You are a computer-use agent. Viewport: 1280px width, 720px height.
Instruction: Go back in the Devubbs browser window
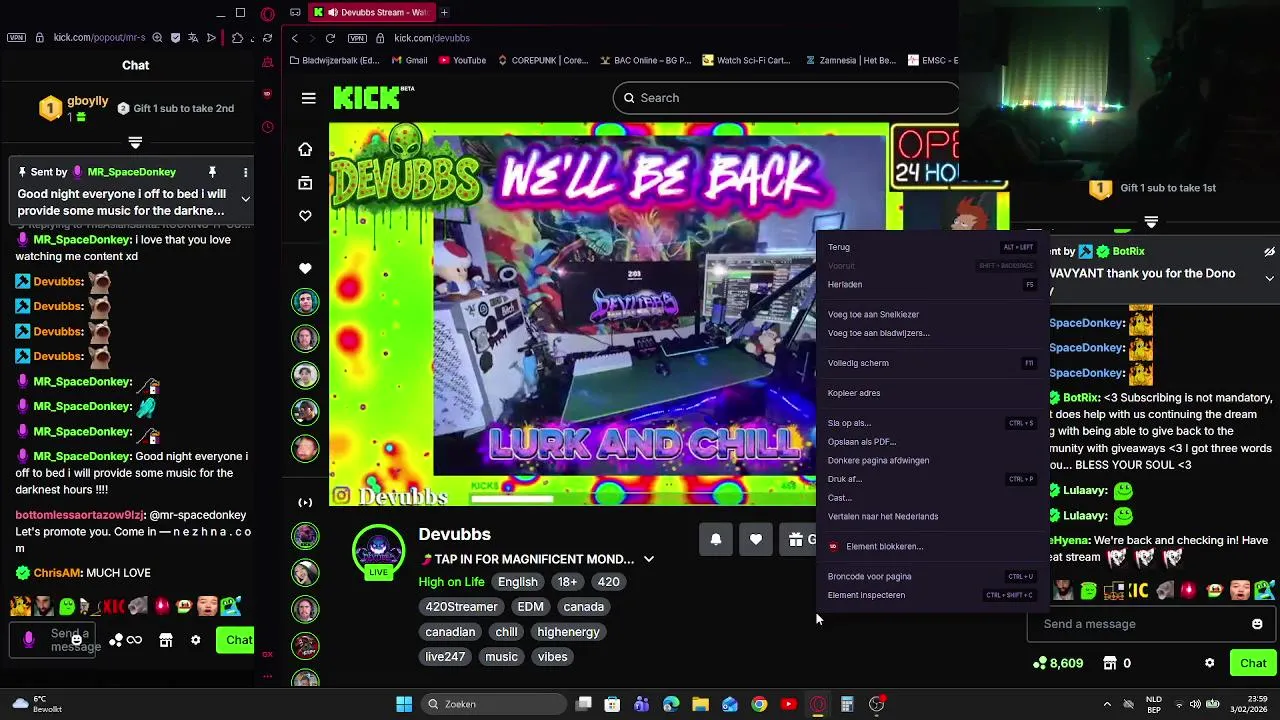294,38
